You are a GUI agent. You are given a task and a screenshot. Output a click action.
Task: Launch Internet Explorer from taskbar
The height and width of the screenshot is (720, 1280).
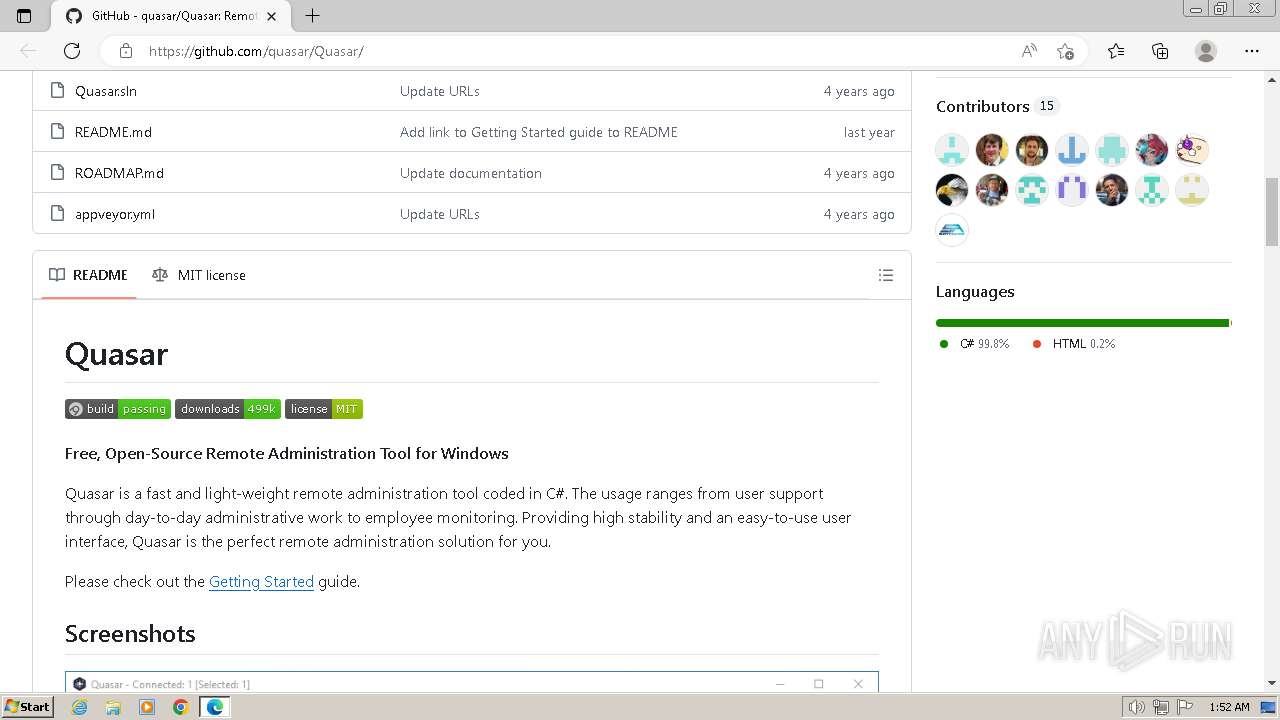click(x=80, y=707)
